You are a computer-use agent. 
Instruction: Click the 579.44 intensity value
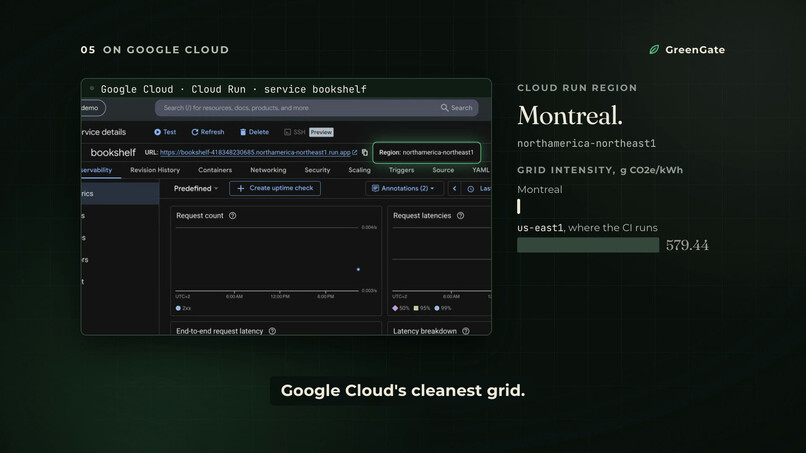687,245
